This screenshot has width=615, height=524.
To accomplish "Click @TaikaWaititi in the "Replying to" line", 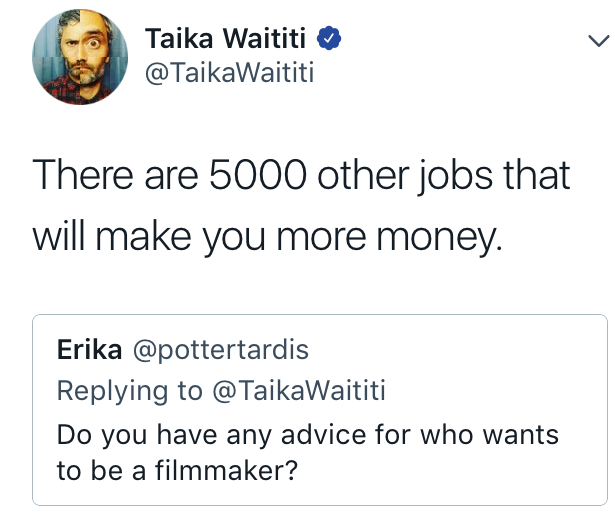I will (299, 390).
